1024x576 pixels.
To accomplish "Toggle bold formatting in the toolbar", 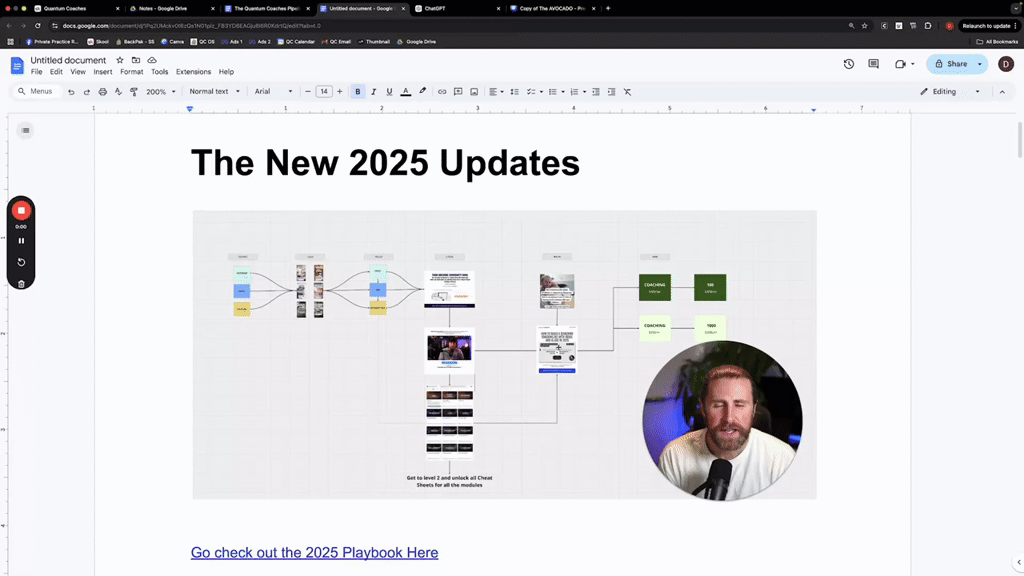I will pos(358,91).
